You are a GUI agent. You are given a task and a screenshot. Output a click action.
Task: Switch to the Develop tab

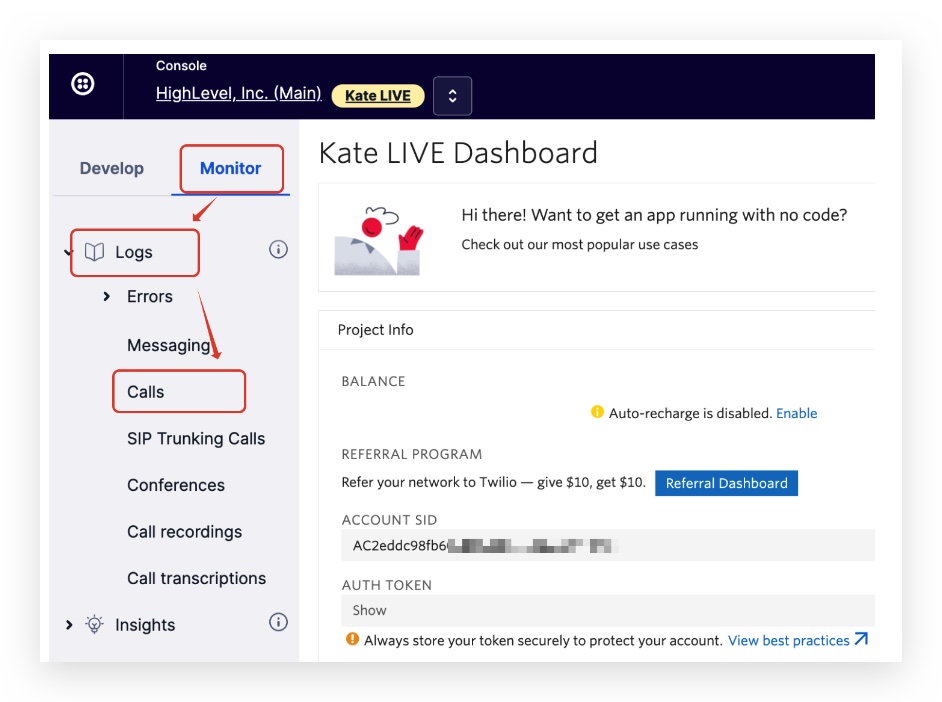[x=111, y=168]
